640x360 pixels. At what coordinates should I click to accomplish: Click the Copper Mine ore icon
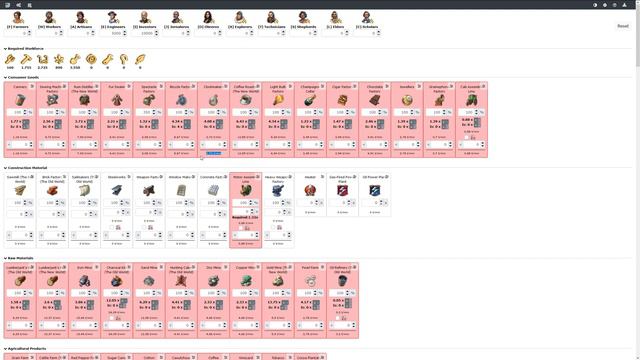[x=246, y=281]
